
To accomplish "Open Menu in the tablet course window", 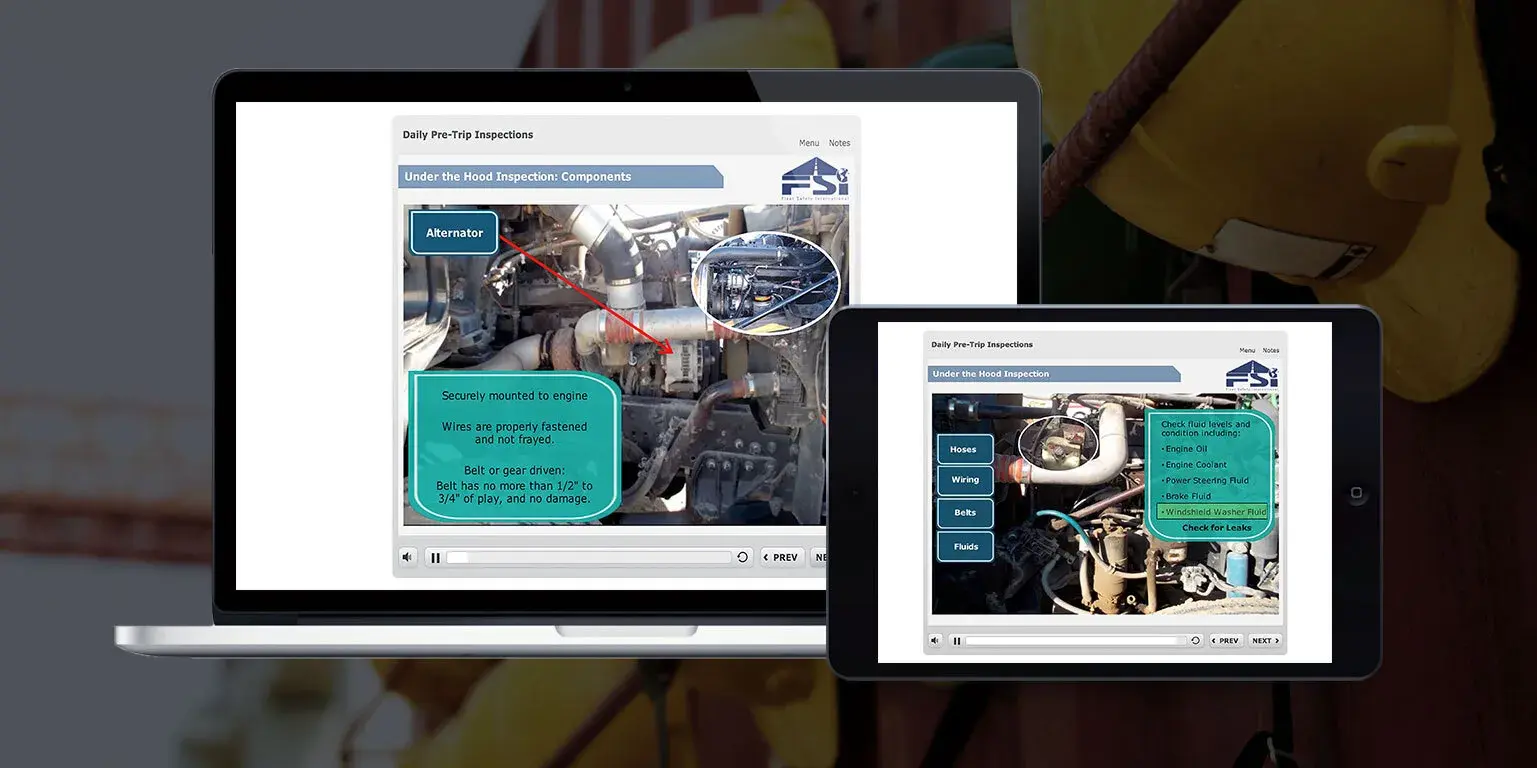I will (1247, 350).
